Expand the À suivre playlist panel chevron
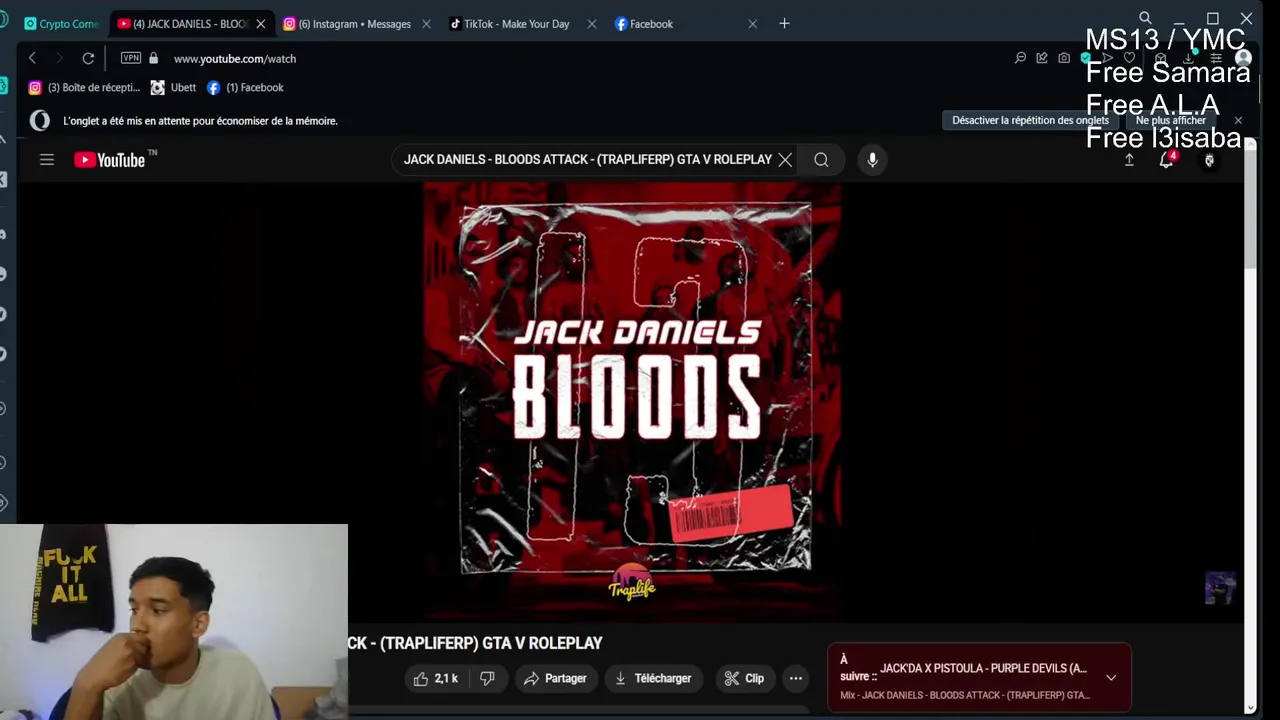The width and height of the screenshot is (1280, 720). click(x=1111, y=677)
